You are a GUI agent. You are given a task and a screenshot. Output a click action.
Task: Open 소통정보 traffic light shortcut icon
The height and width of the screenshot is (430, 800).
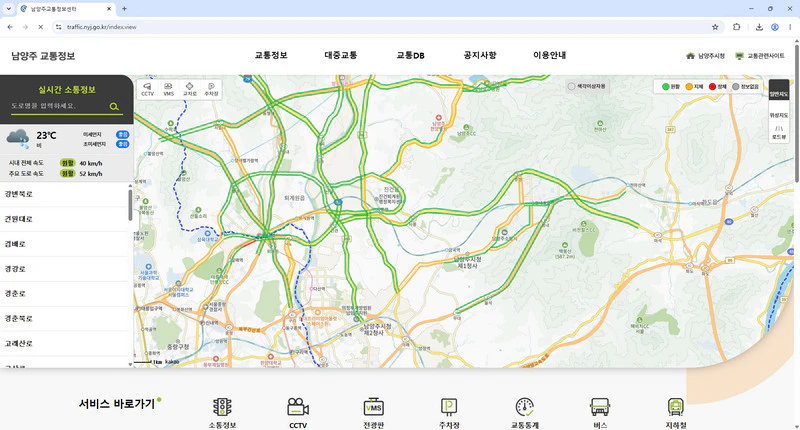[x=222, y=407]
